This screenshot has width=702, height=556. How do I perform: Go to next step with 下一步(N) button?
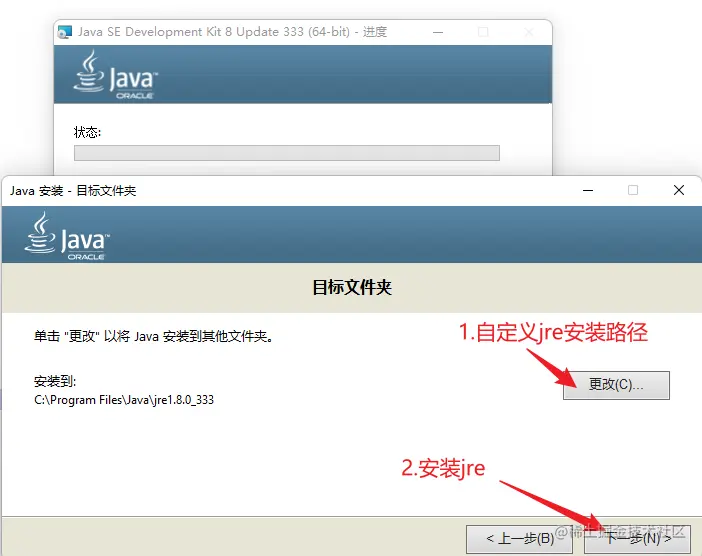point(637,539)
